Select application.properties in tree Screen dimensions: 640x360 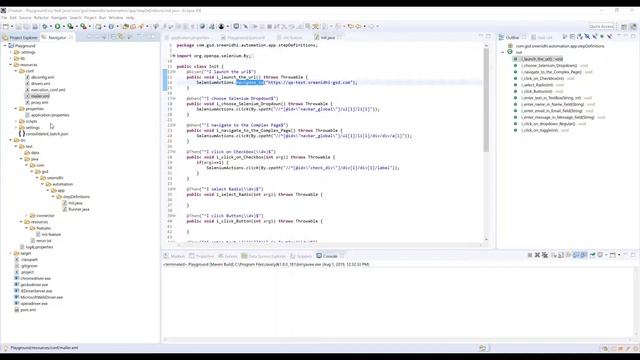tap(50, 115)
